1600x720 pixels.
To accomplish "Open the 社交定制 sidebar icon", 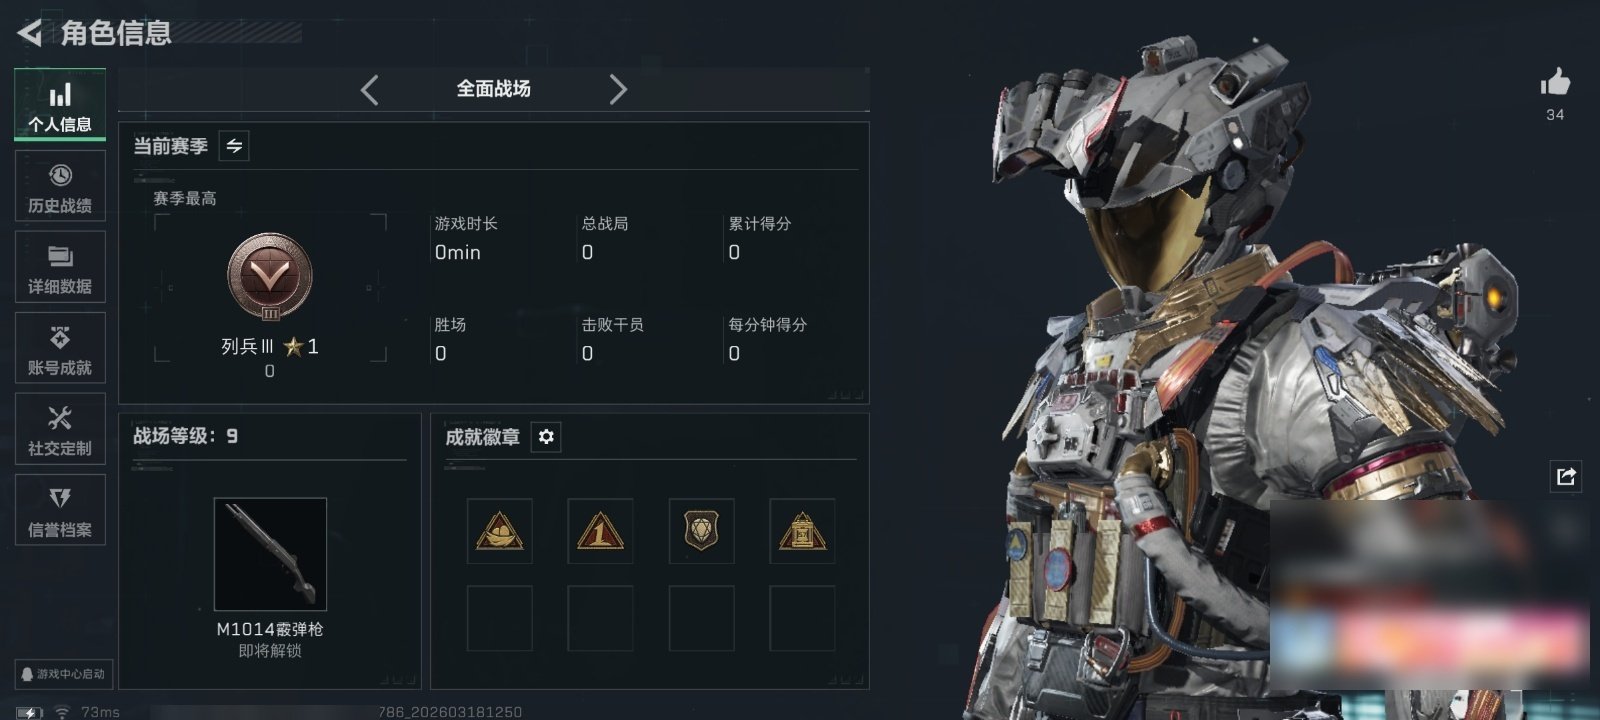I will [60, 429].
